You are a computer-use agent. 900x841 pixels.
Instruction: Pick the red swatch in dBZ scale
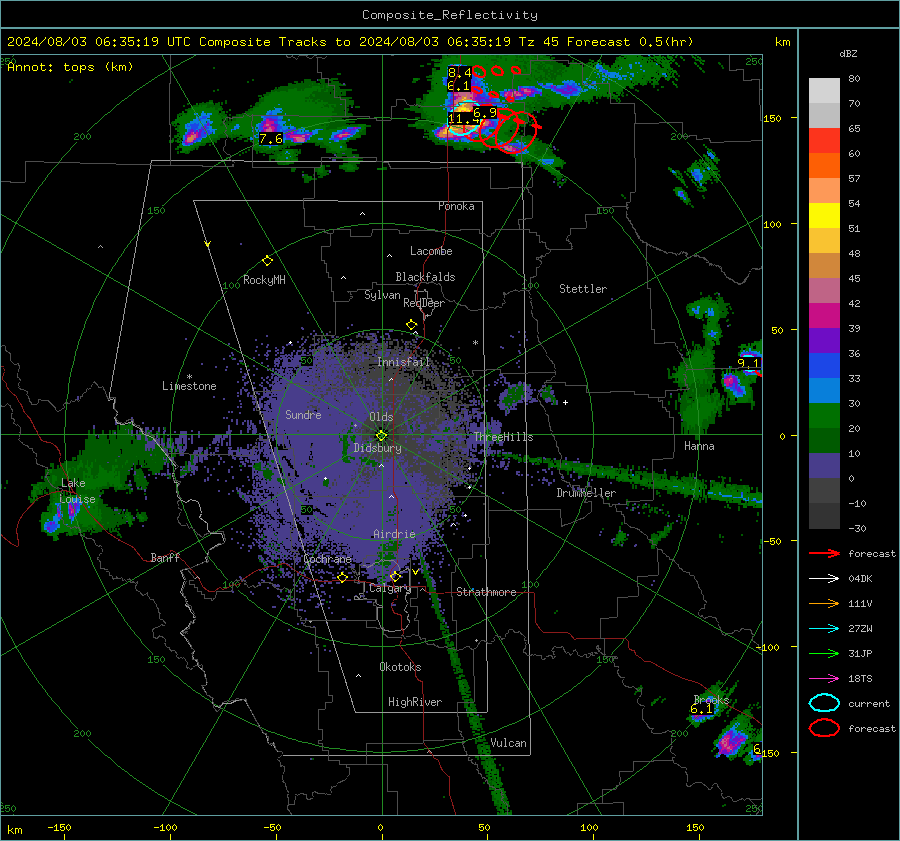coord(824,141)
